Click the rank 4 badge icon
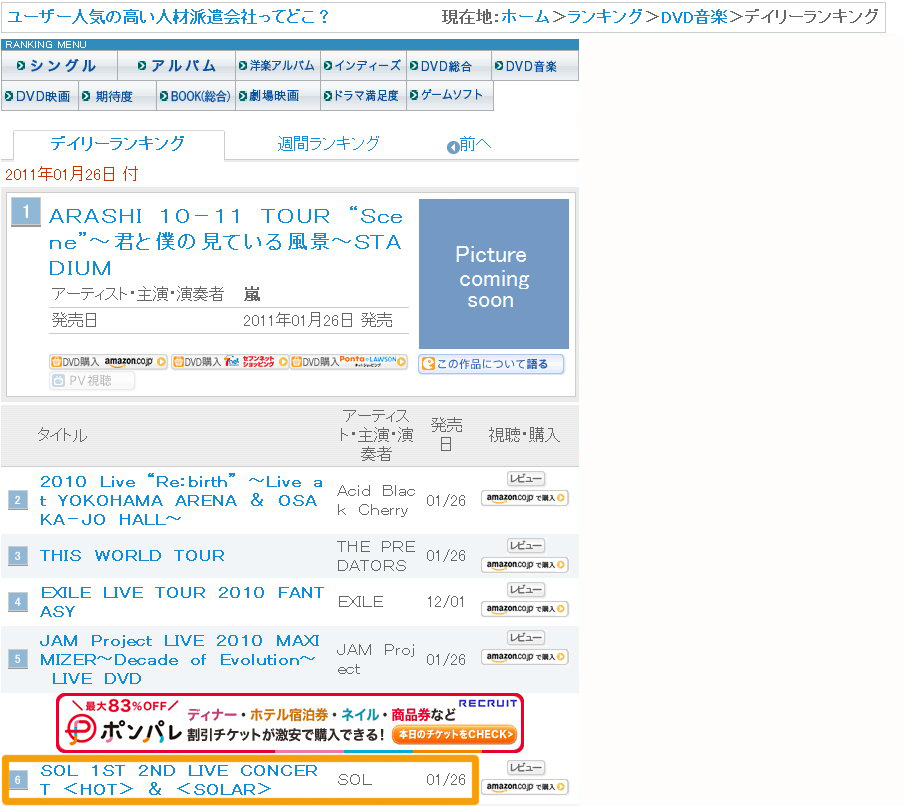904x806 pixels. [x=18, y=602]
